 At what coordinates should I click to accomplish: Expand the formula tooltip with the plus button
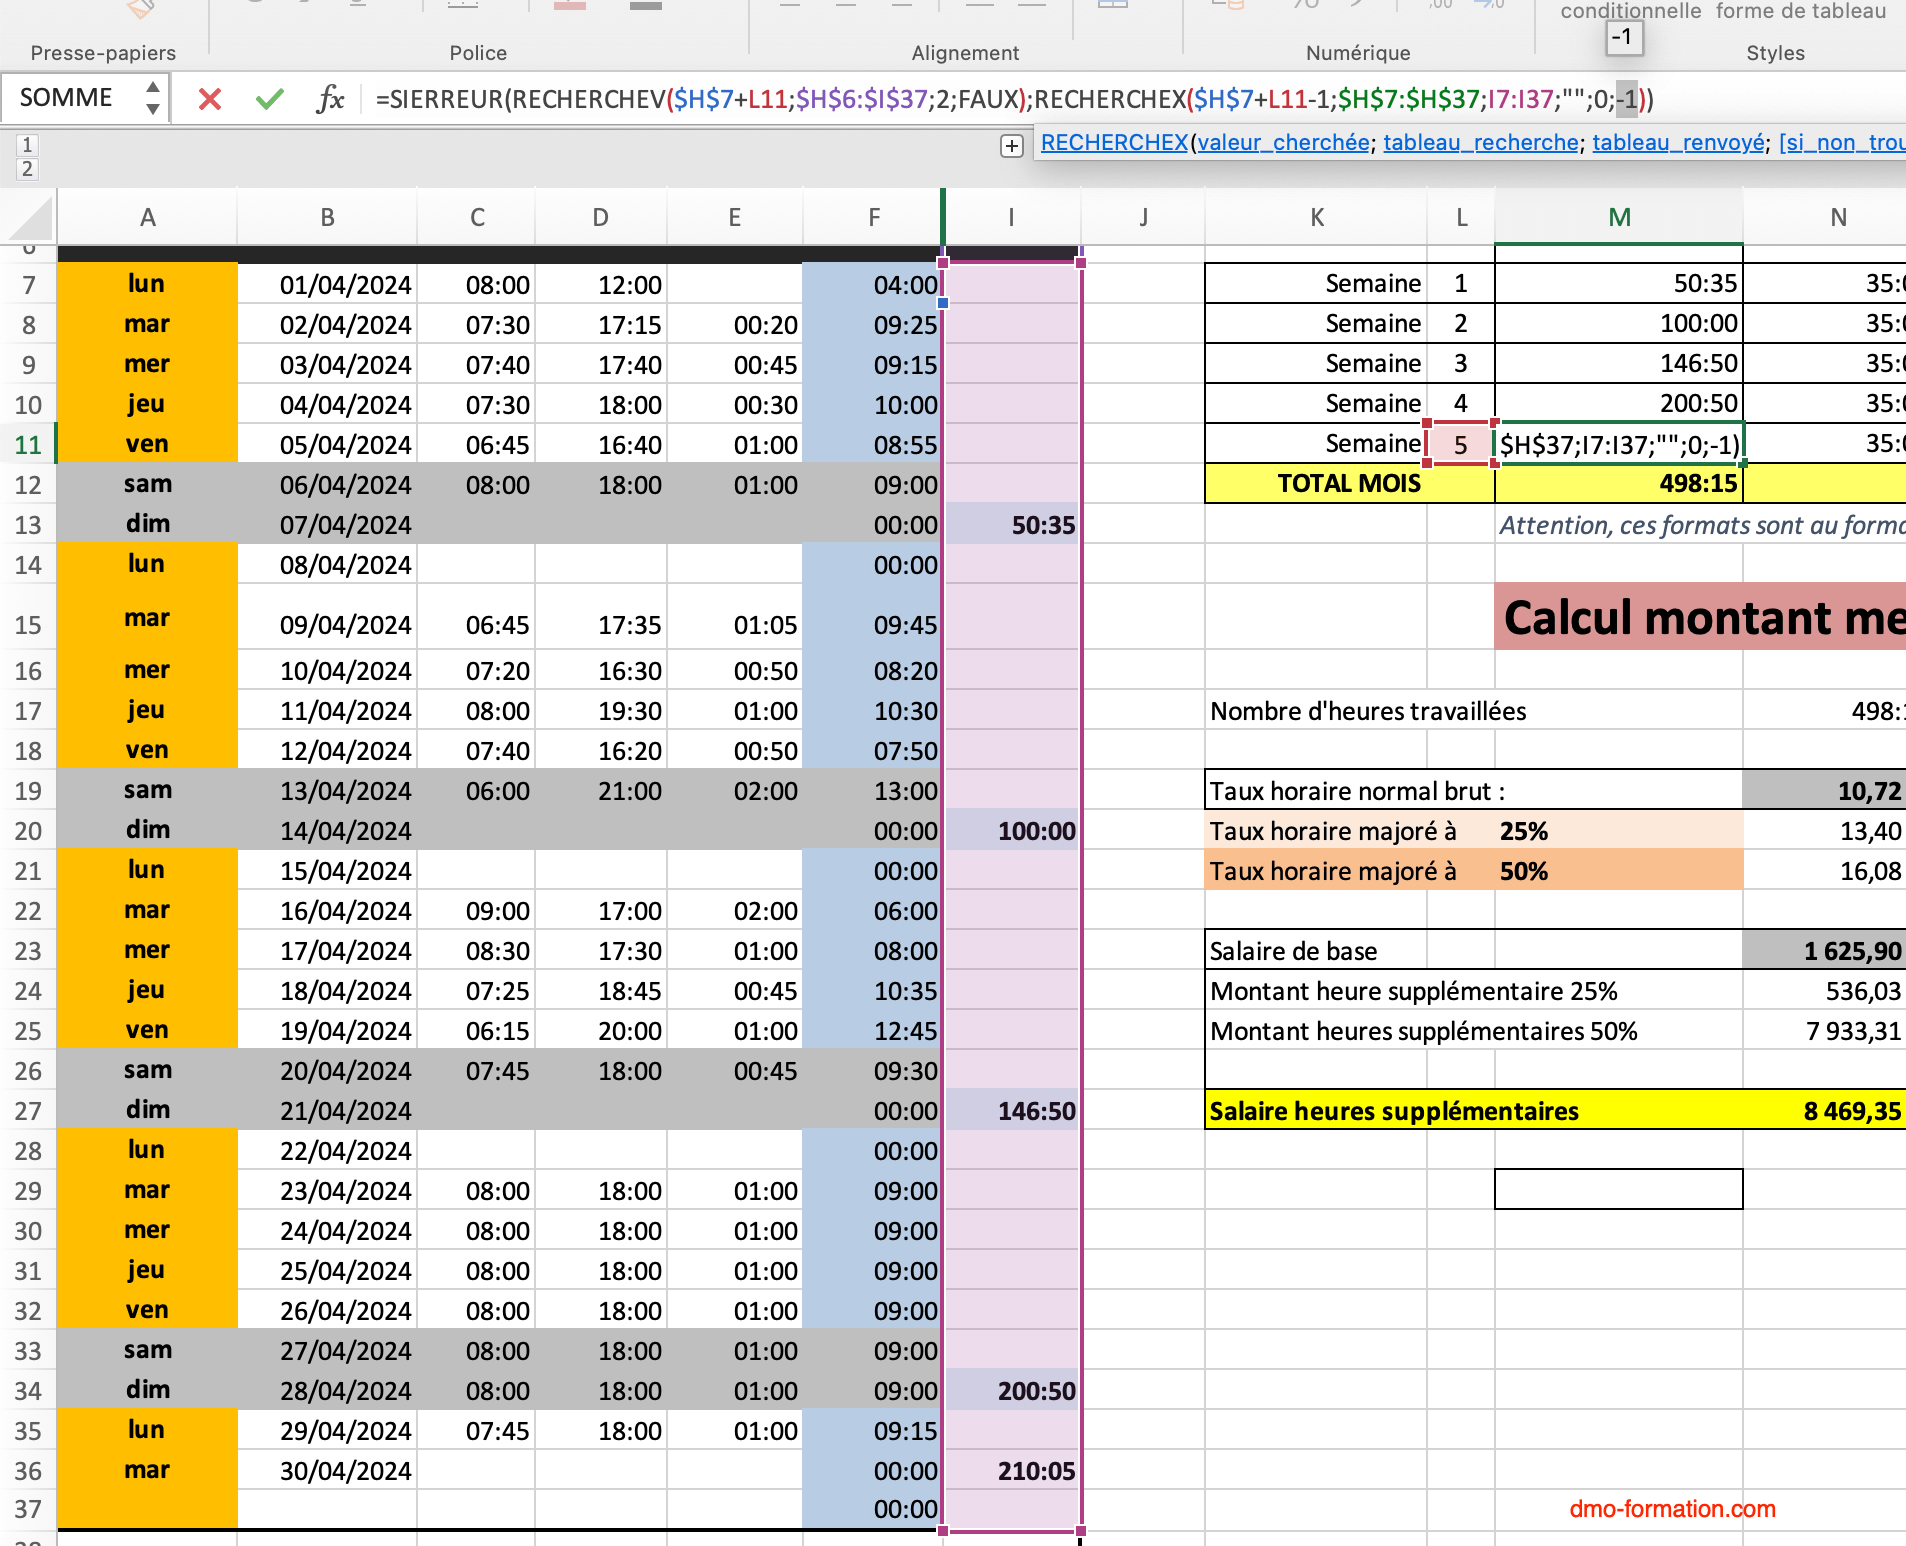(1011, 146)
